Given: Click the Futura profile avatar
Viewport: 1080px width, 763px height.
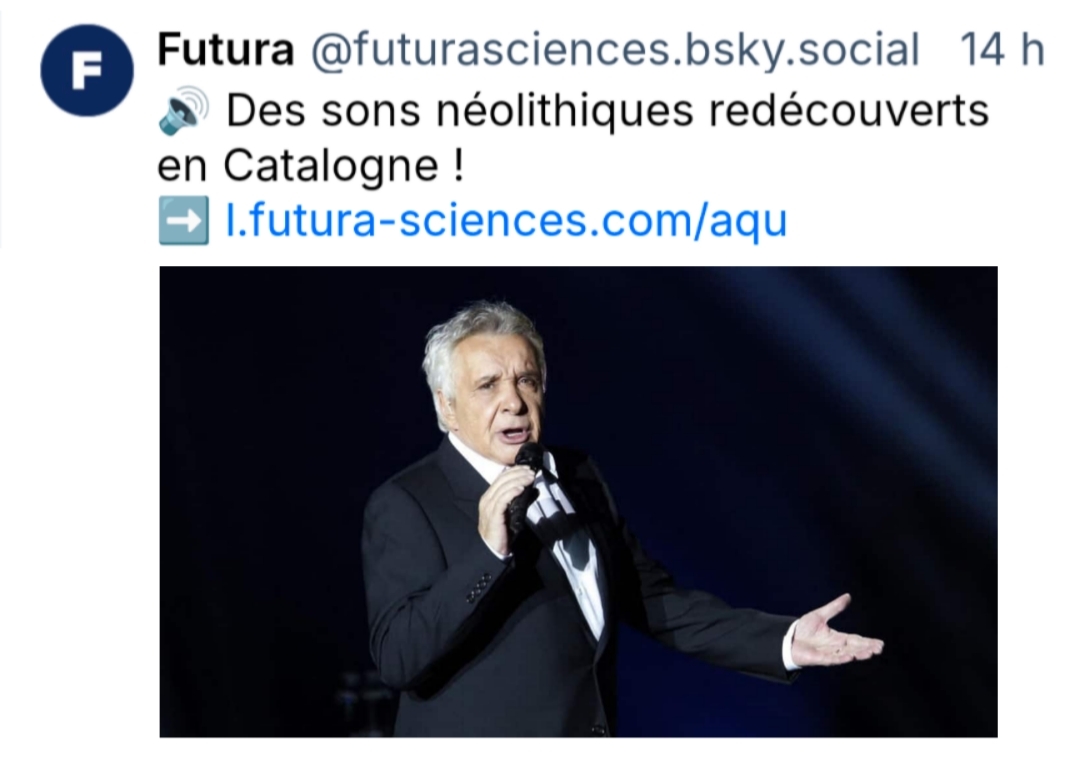Looking at the screenshot, I should [87, 71].
